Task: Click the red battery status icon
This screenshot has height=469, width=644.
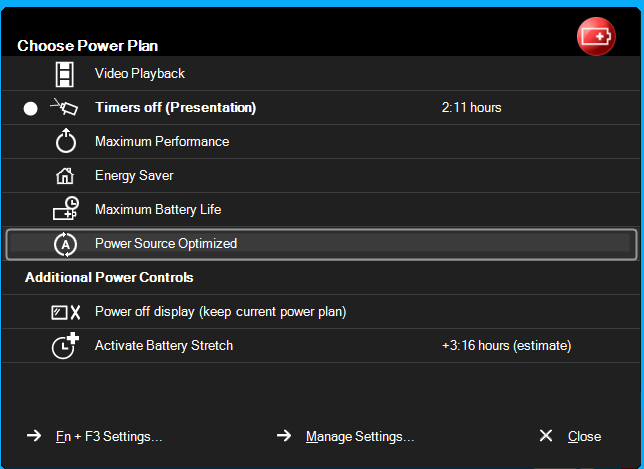Action: tap(597, 36)
